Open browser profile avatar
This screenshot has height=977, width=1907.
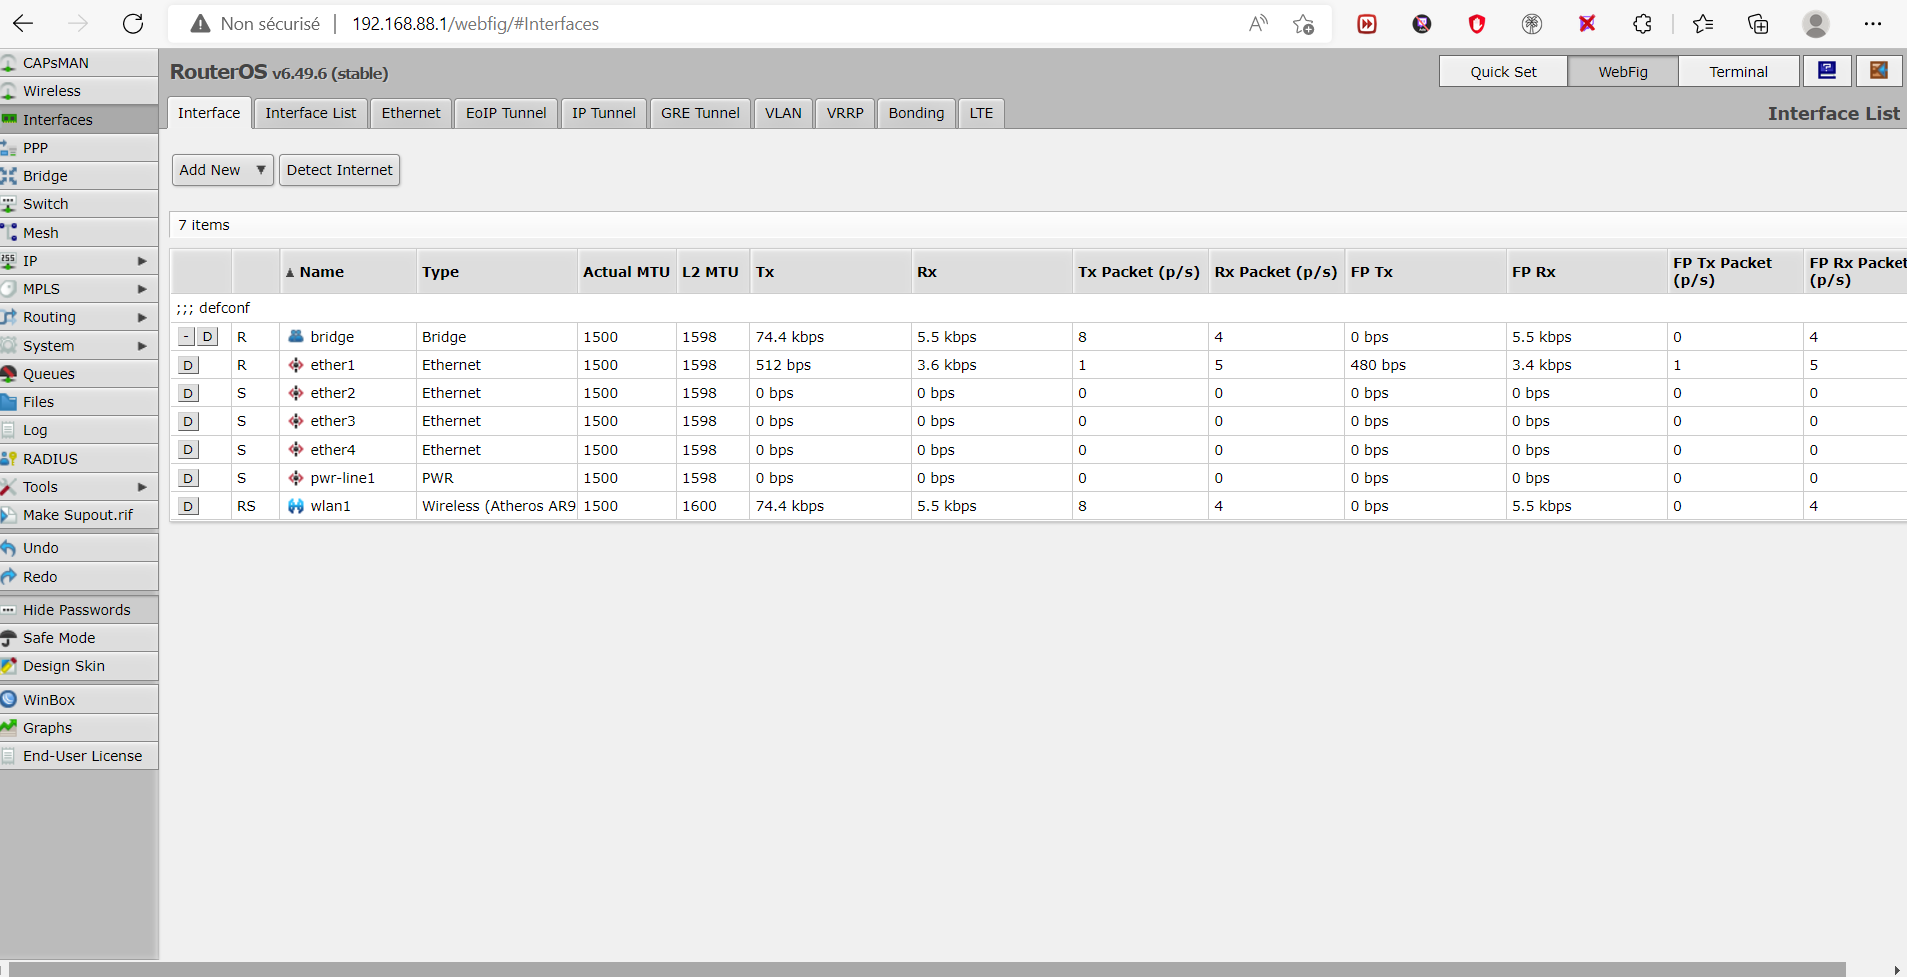click(x=1816, y=24)
